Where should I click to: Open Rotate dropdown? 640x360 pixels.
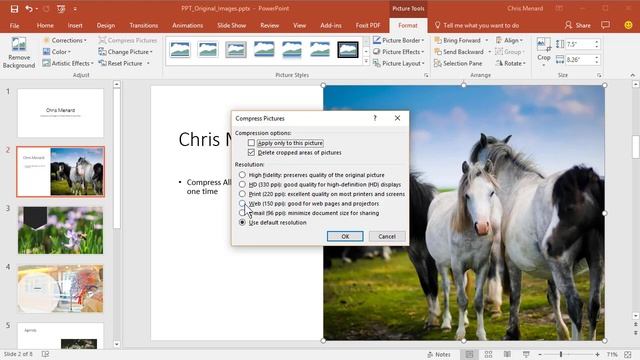coord(511,63)
